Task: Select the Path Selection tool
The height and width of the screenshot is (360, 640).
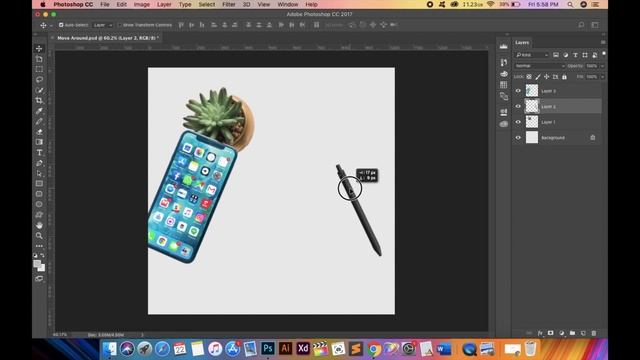Action: 39,173
